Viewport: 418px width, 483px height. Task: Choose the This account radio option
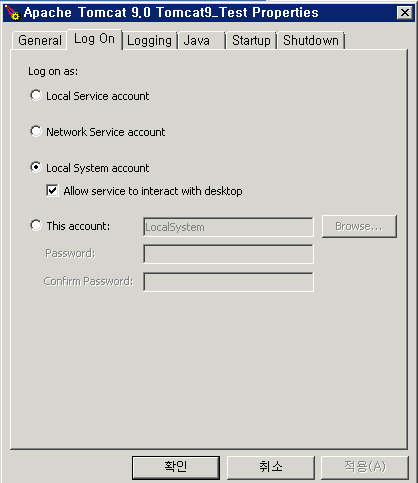[36, 225]
